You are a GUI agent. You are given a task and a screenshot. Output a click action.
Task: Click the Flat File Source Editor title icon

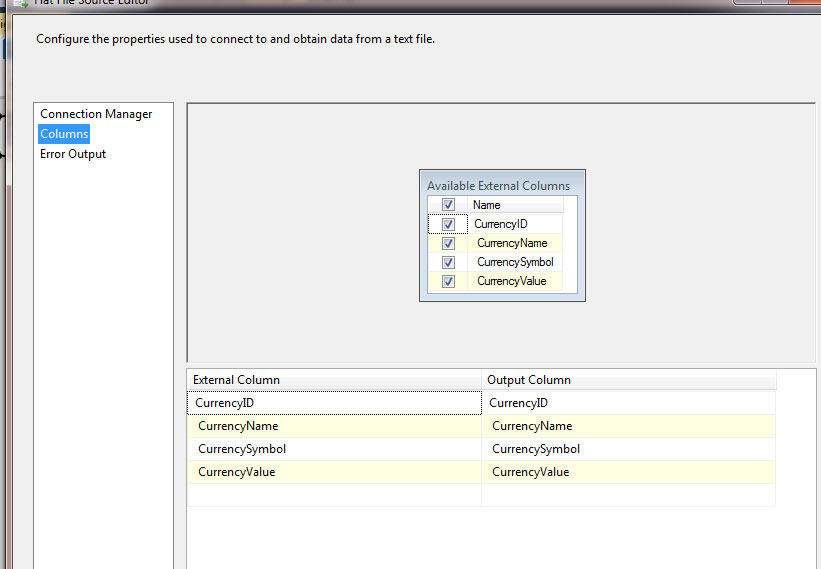(x=21, y=3)
